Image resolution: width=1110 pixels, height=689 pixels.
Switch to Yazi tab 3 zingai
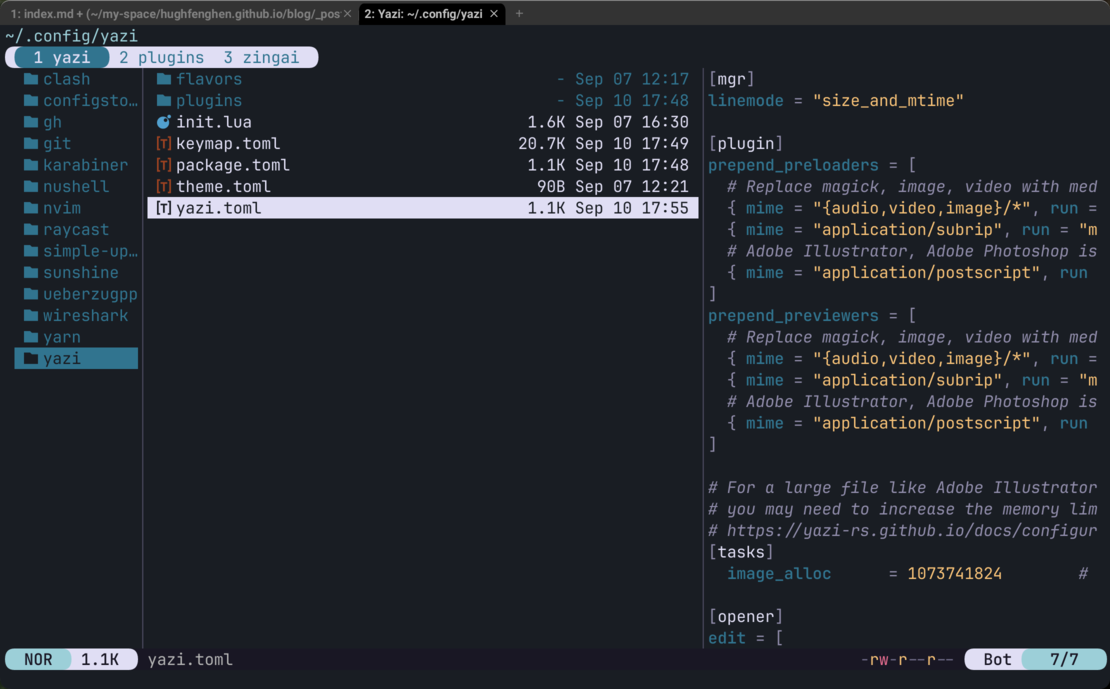tap(261, 57)
